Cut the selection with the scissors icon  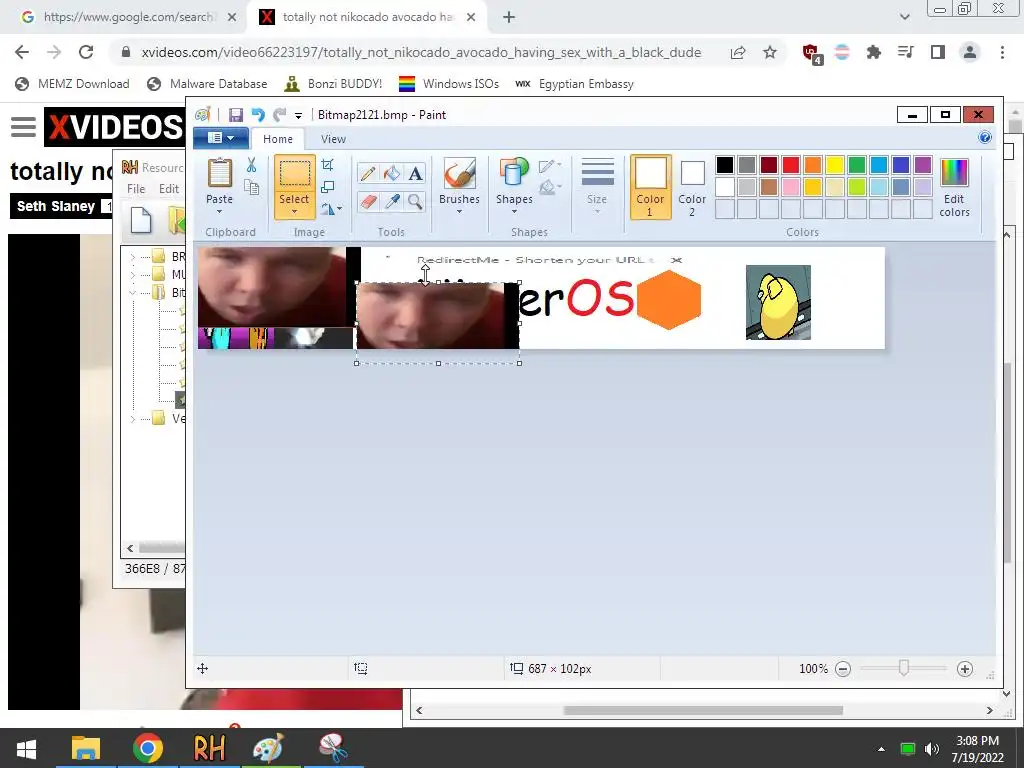pos(251,165)
